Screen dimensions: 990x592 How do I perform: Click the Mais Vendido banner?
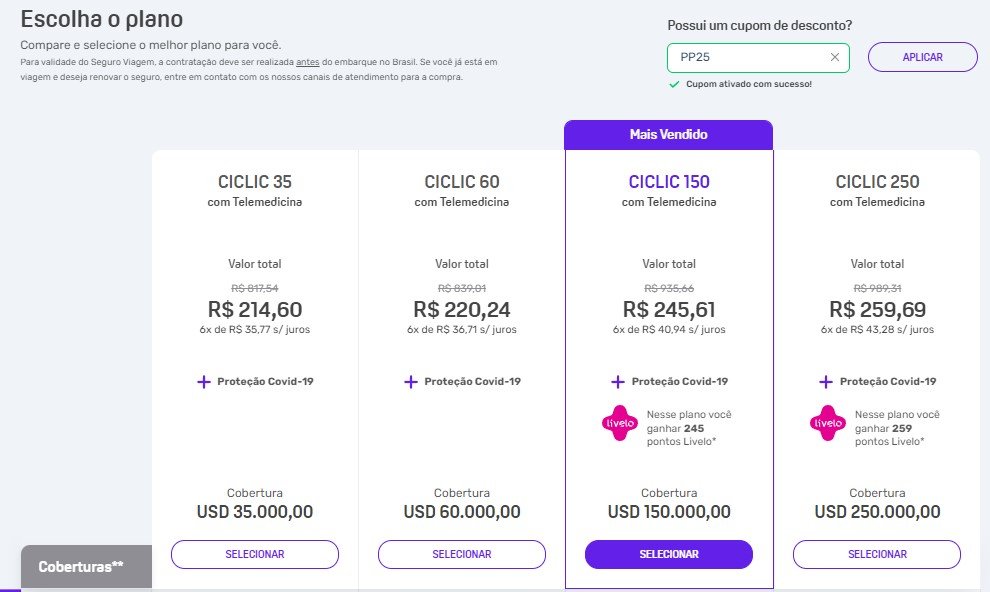[669, 134]
